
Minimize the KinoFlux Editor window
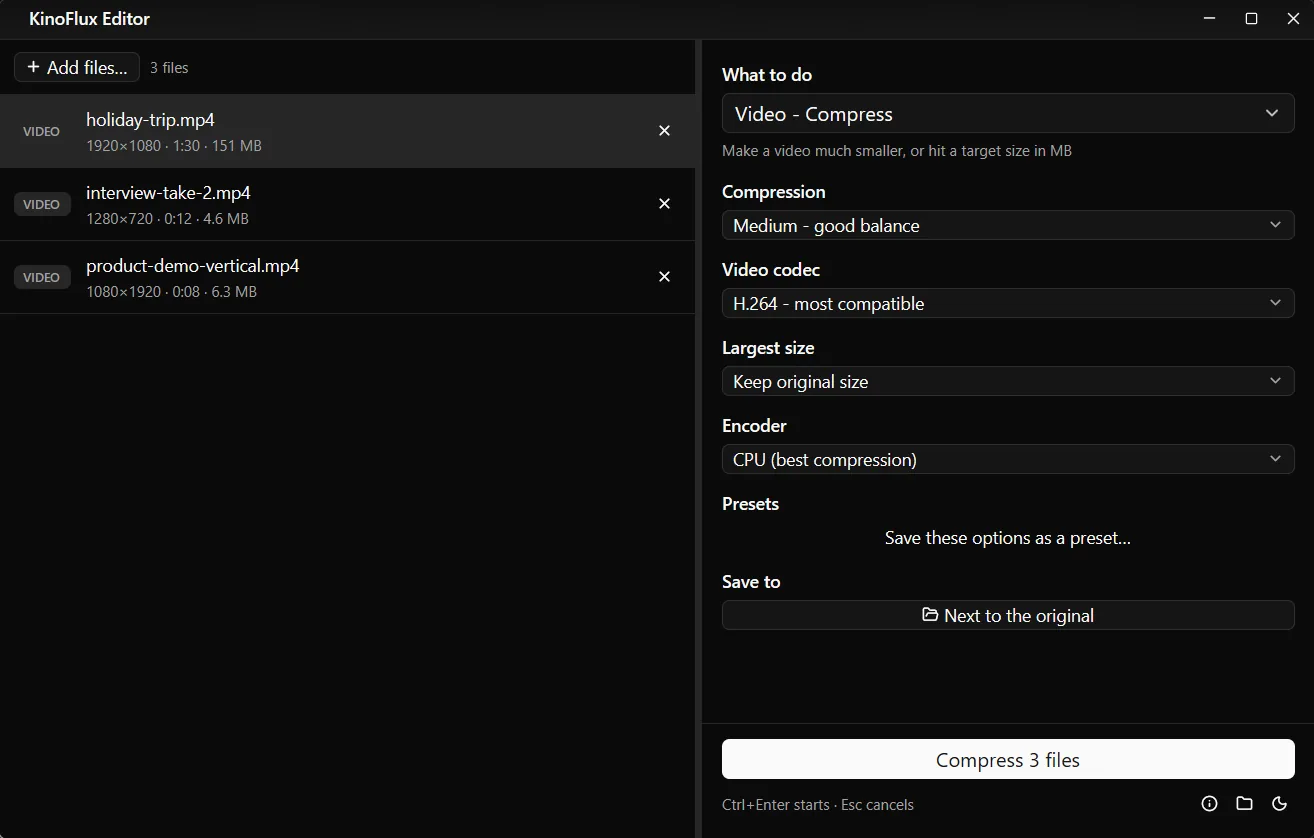pyautogui.click(x=1210, y=19)
